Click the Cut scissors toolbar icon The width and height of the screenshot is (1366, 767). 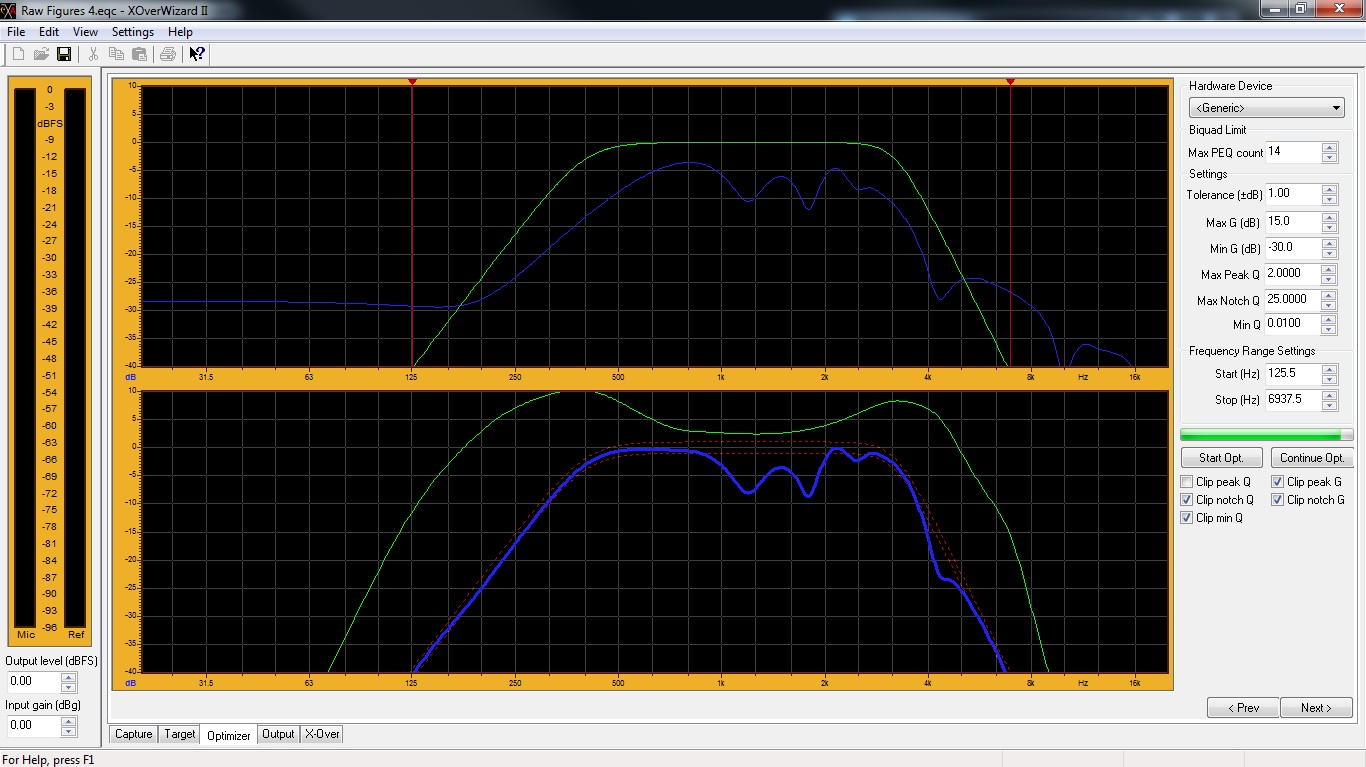(x=94, y=54)
